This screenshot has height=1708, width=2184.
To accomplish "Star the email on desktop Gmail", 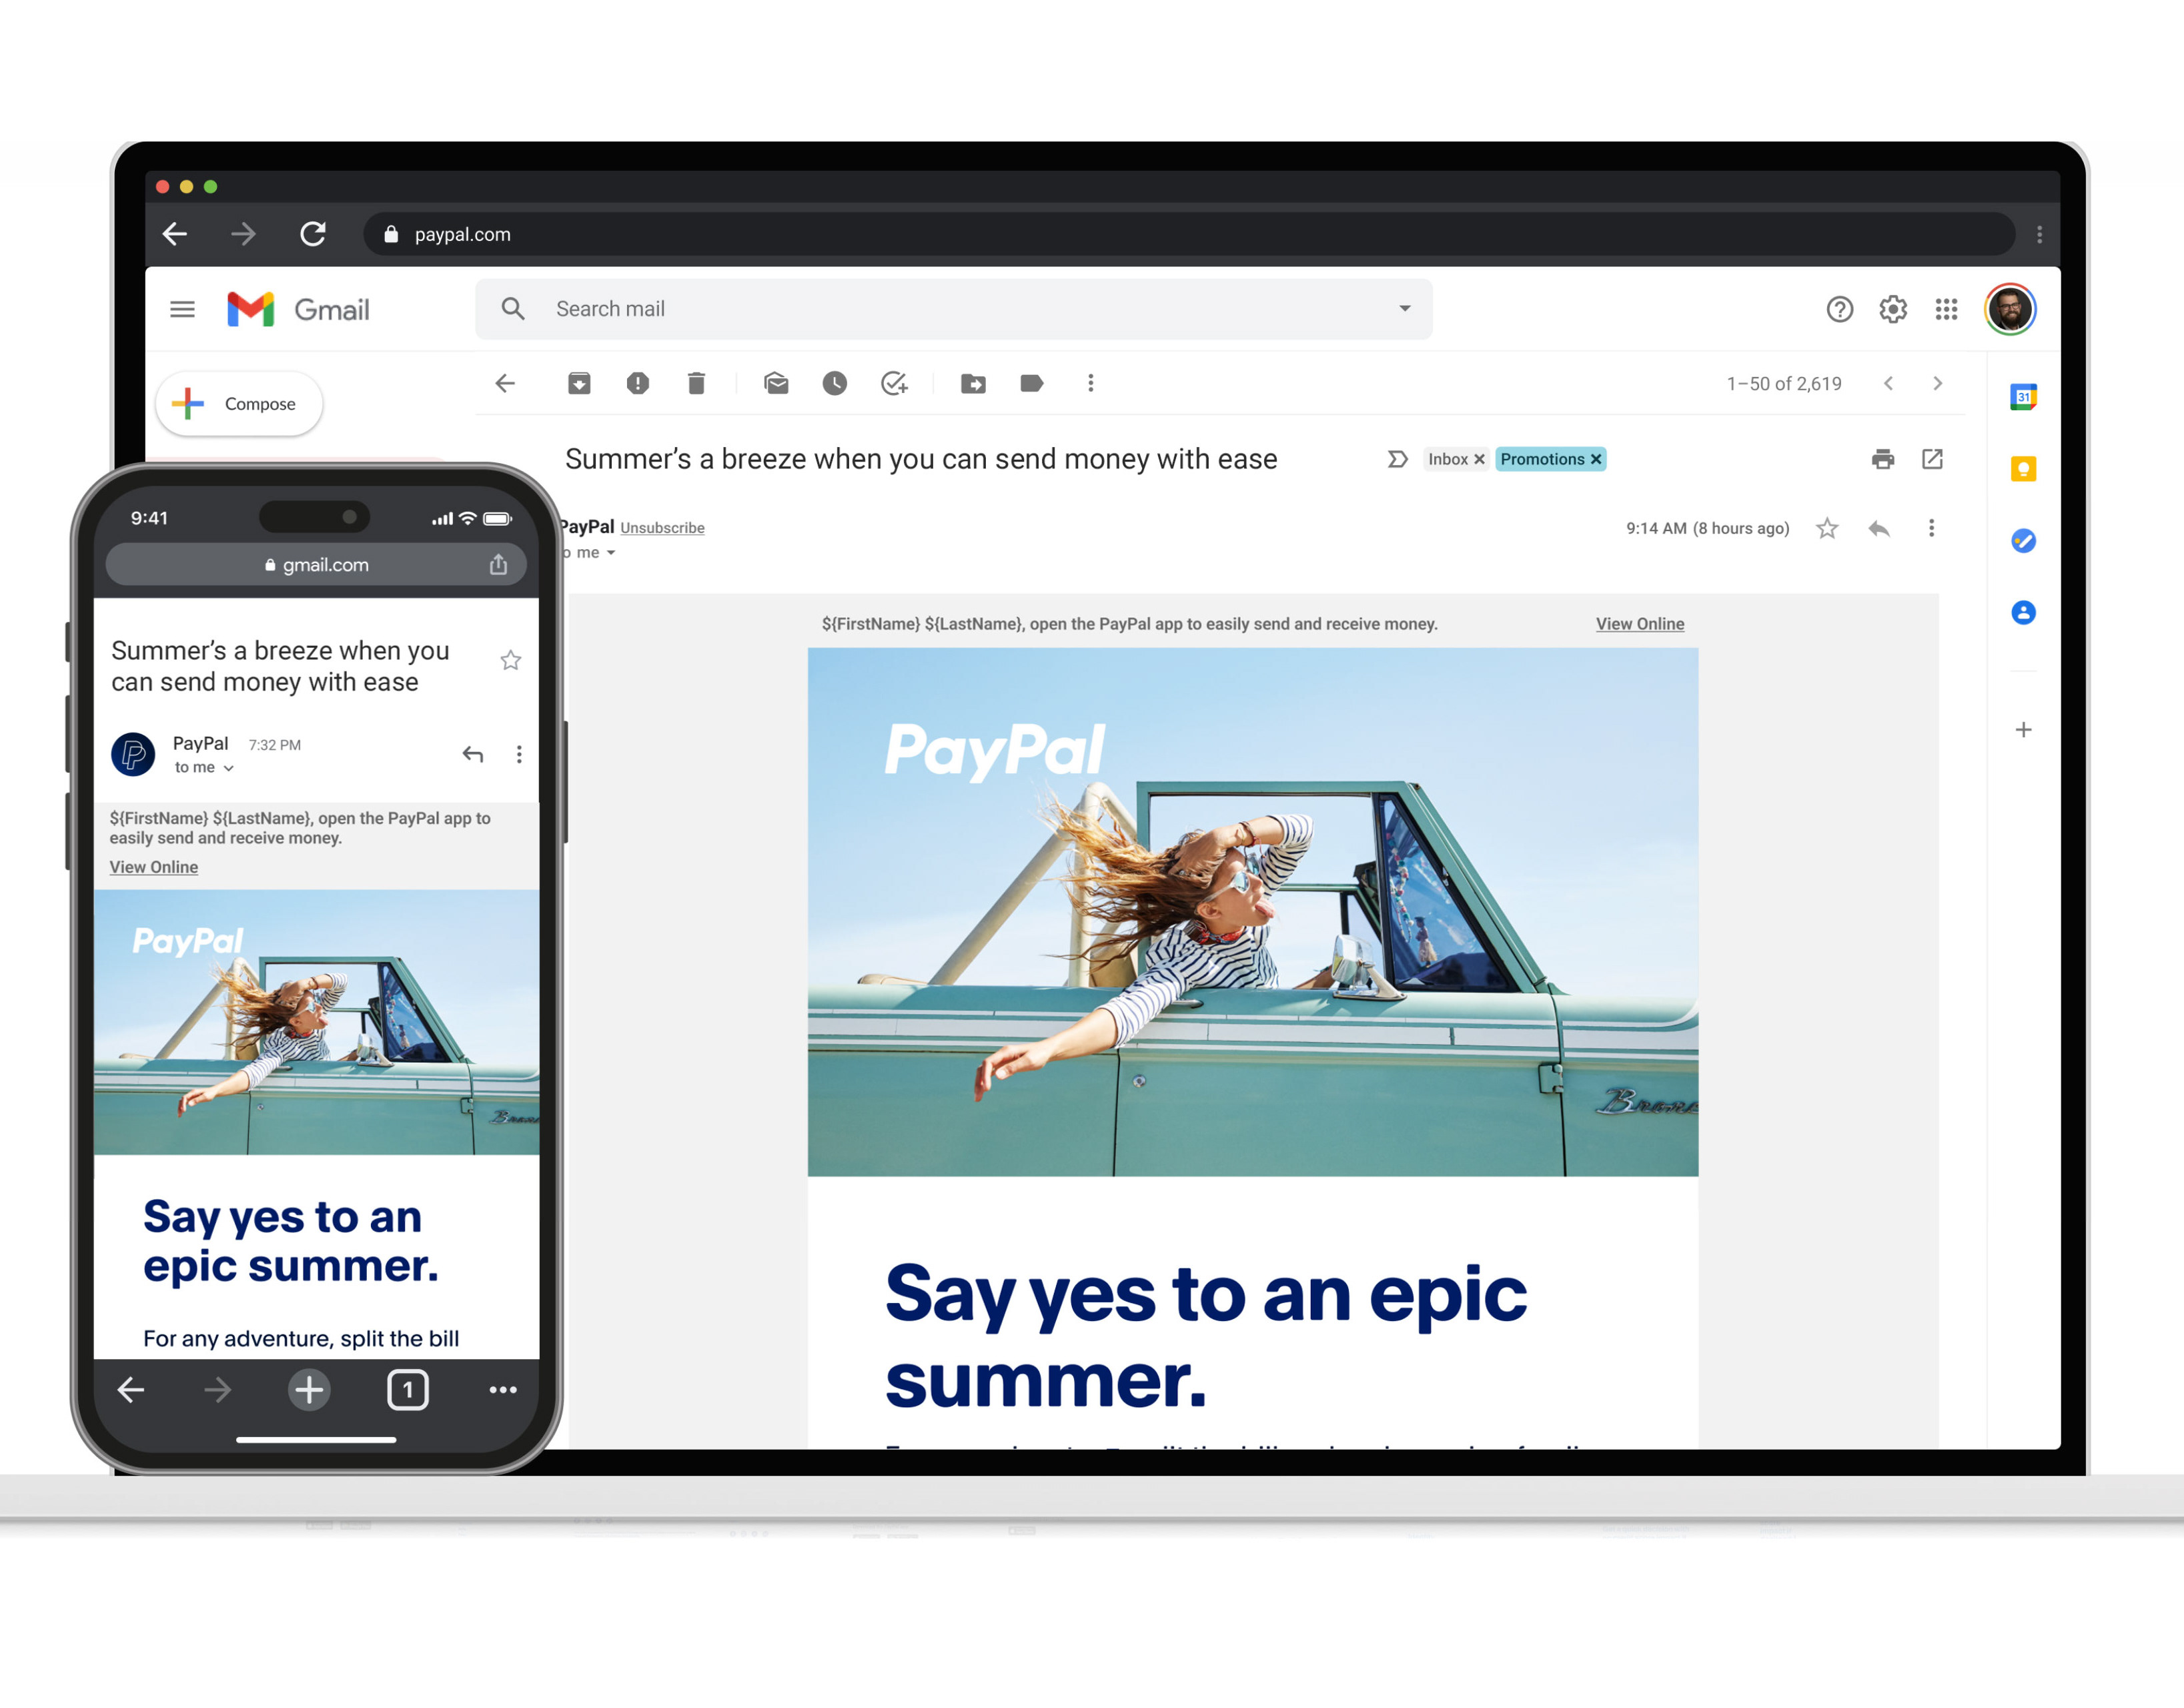I will click(x=1826, y=528).
